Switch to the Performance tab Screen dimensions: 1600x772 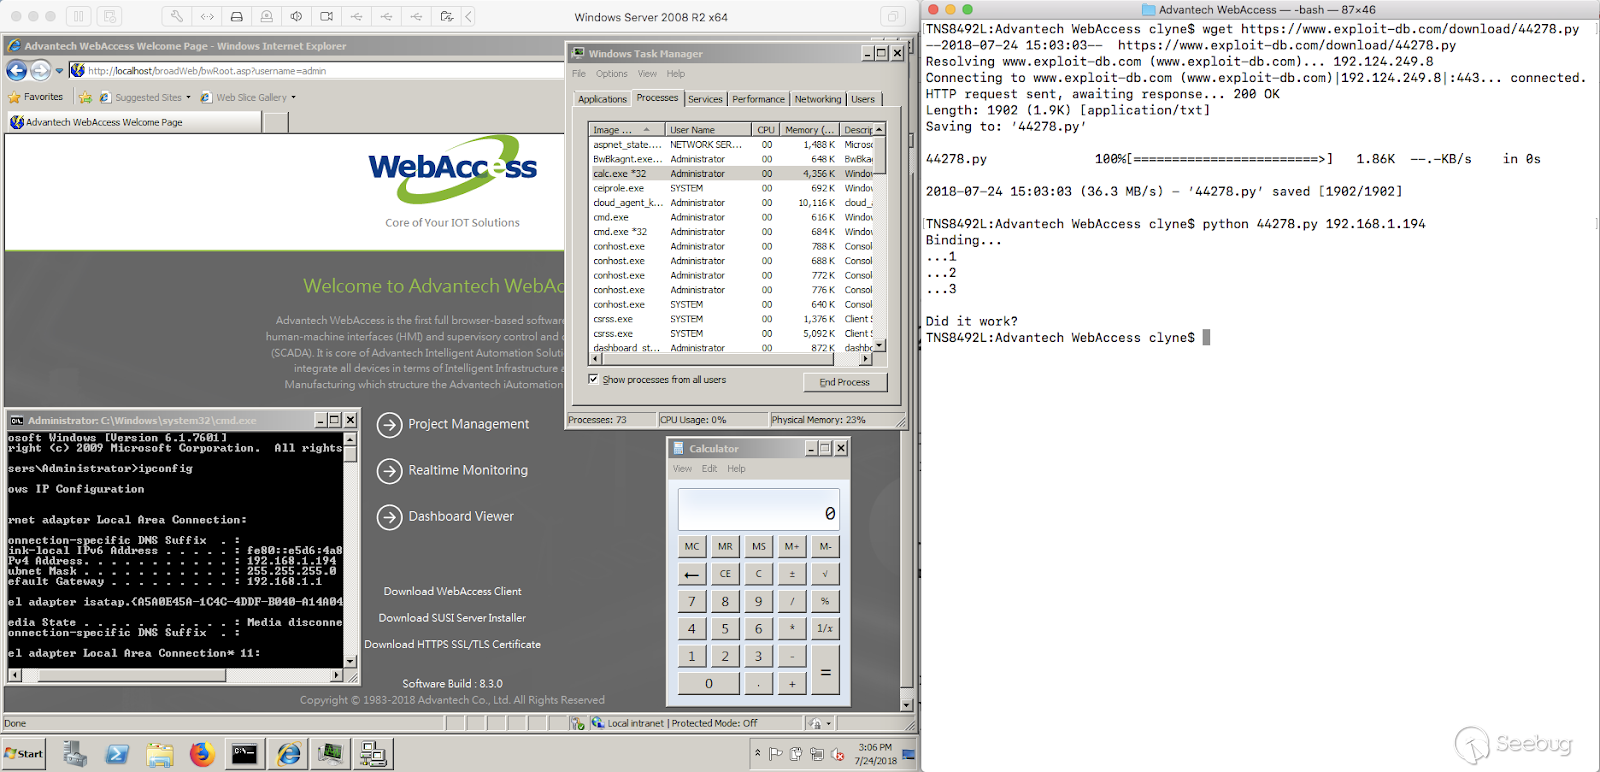tap(758, 99)
